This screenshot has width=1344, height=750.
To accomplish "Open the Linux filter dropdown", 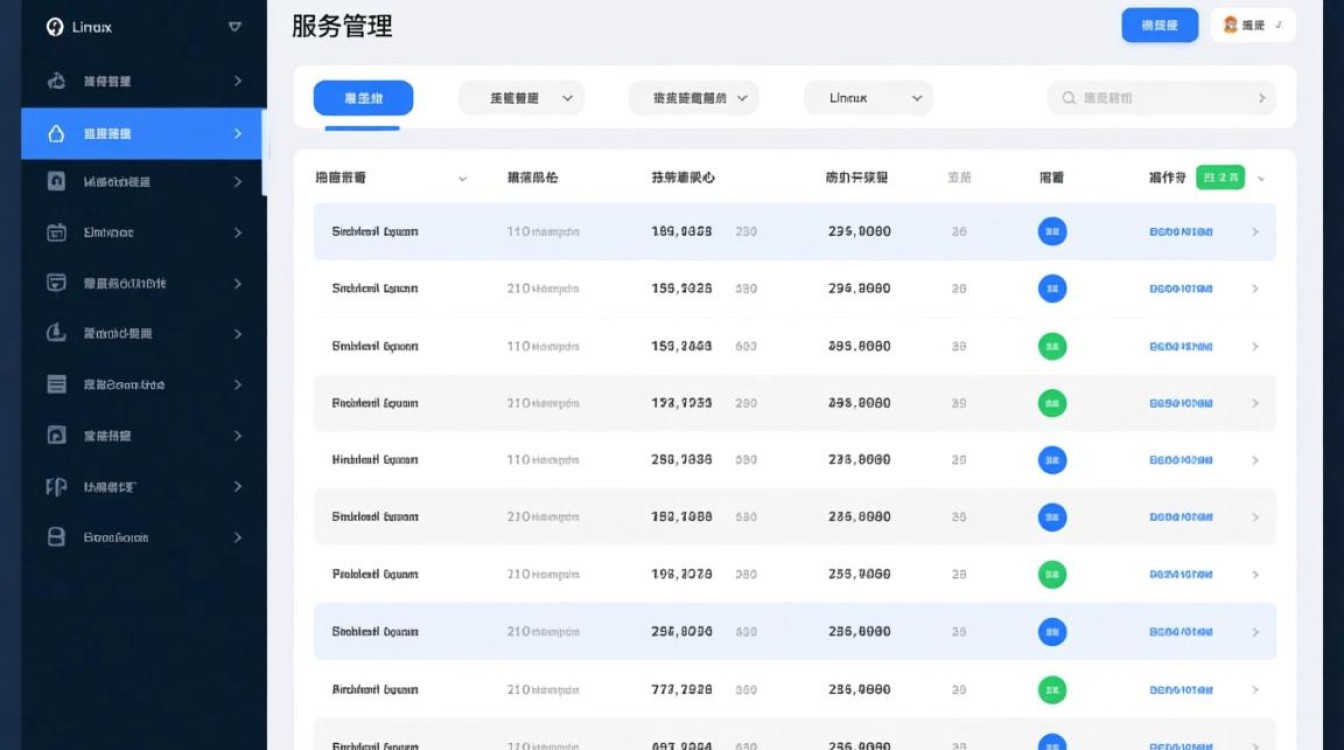I will click(867, 97).
